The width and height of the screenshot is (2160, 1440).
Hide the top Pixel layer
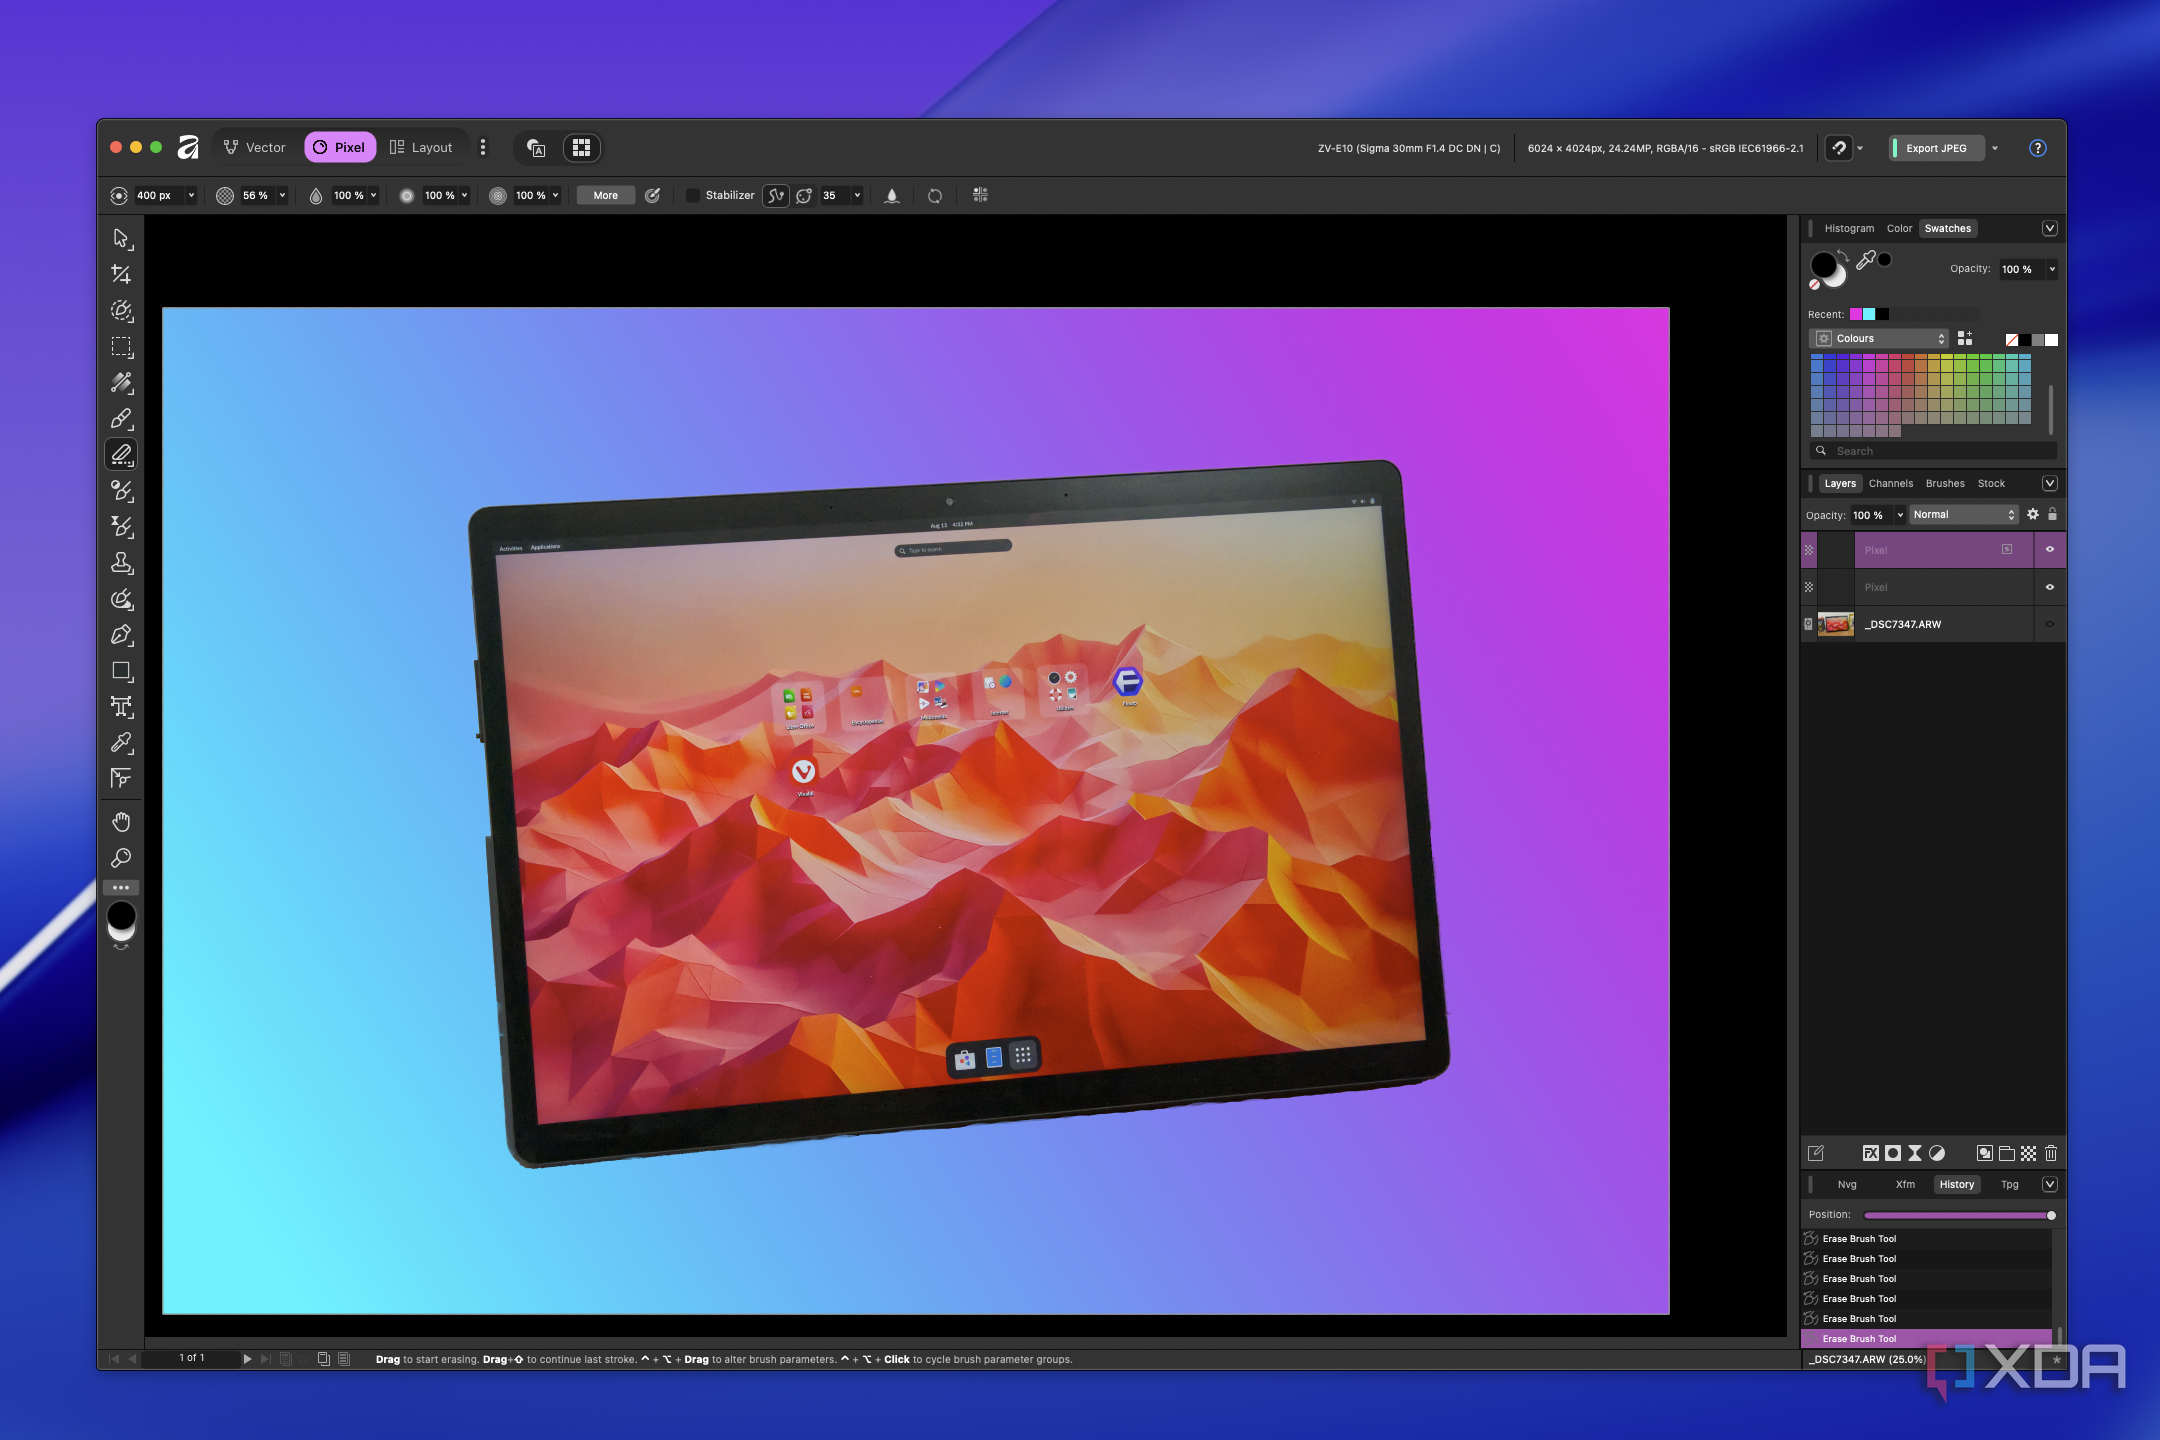pos(2050,550)
